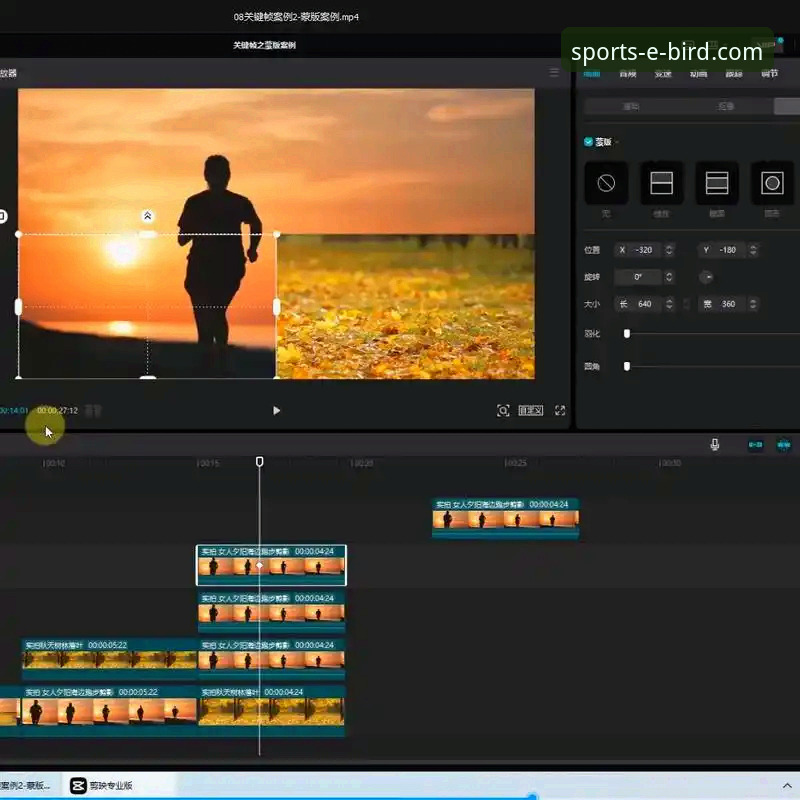Toggle the timeline snapping button above the tracks
The width and height of the screenshot is (800, 800).
pos(755,445)
